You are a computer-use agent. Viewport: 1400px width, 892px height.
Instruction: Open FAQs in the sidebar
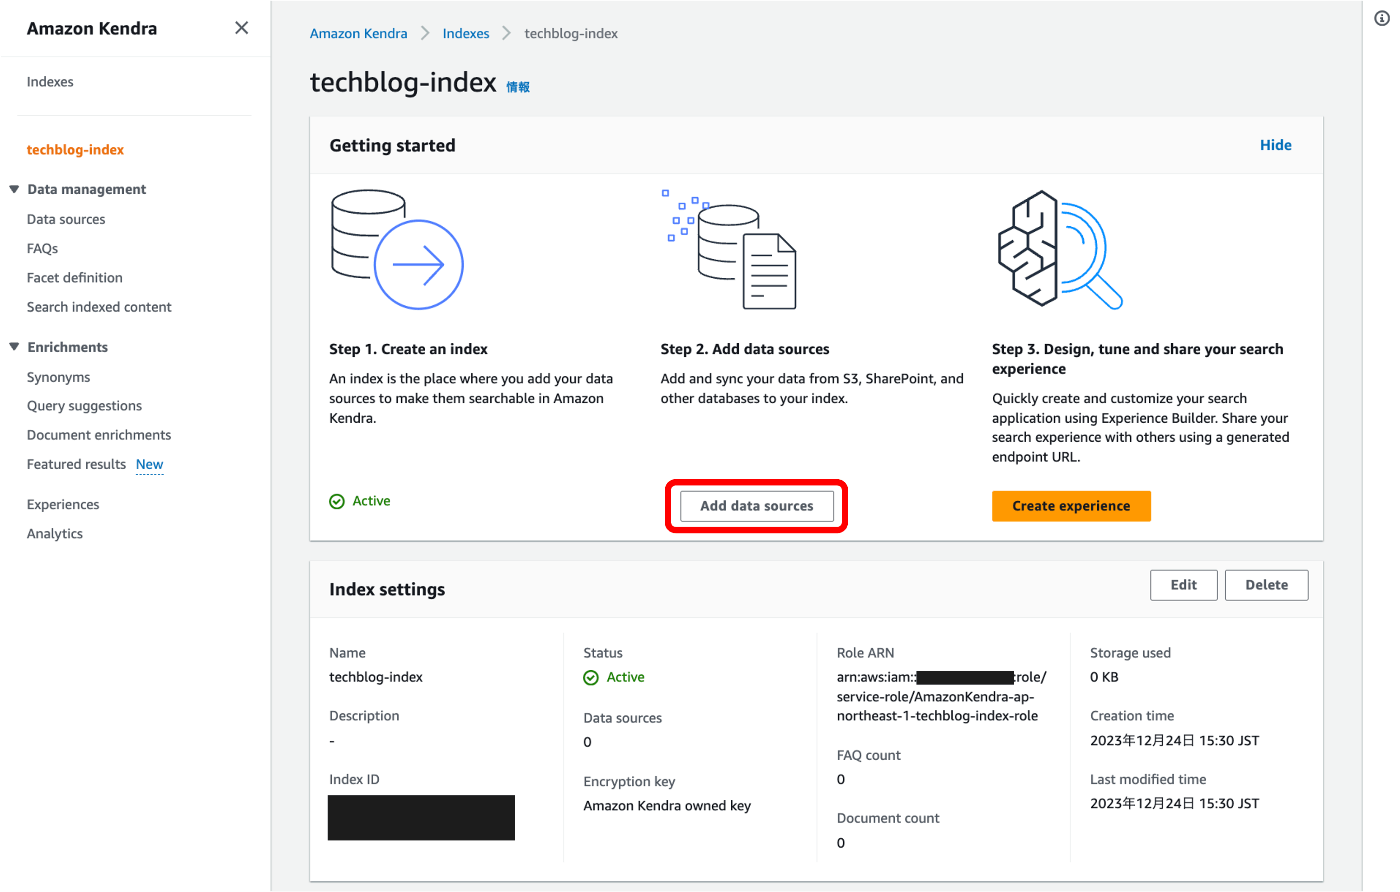point(42,248)
